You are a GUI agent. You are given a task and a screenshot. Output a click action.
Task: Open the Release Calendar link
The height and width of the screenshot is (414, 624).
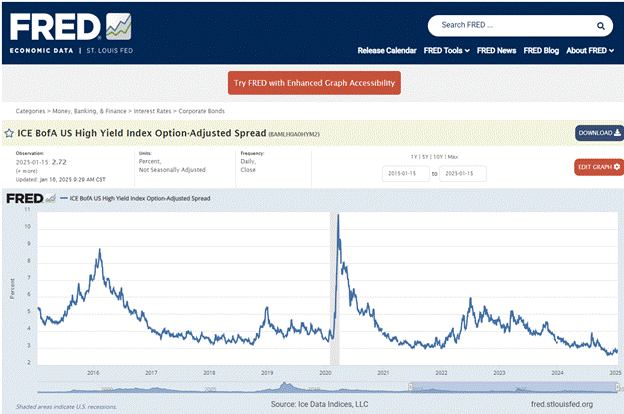click(387, 51)
